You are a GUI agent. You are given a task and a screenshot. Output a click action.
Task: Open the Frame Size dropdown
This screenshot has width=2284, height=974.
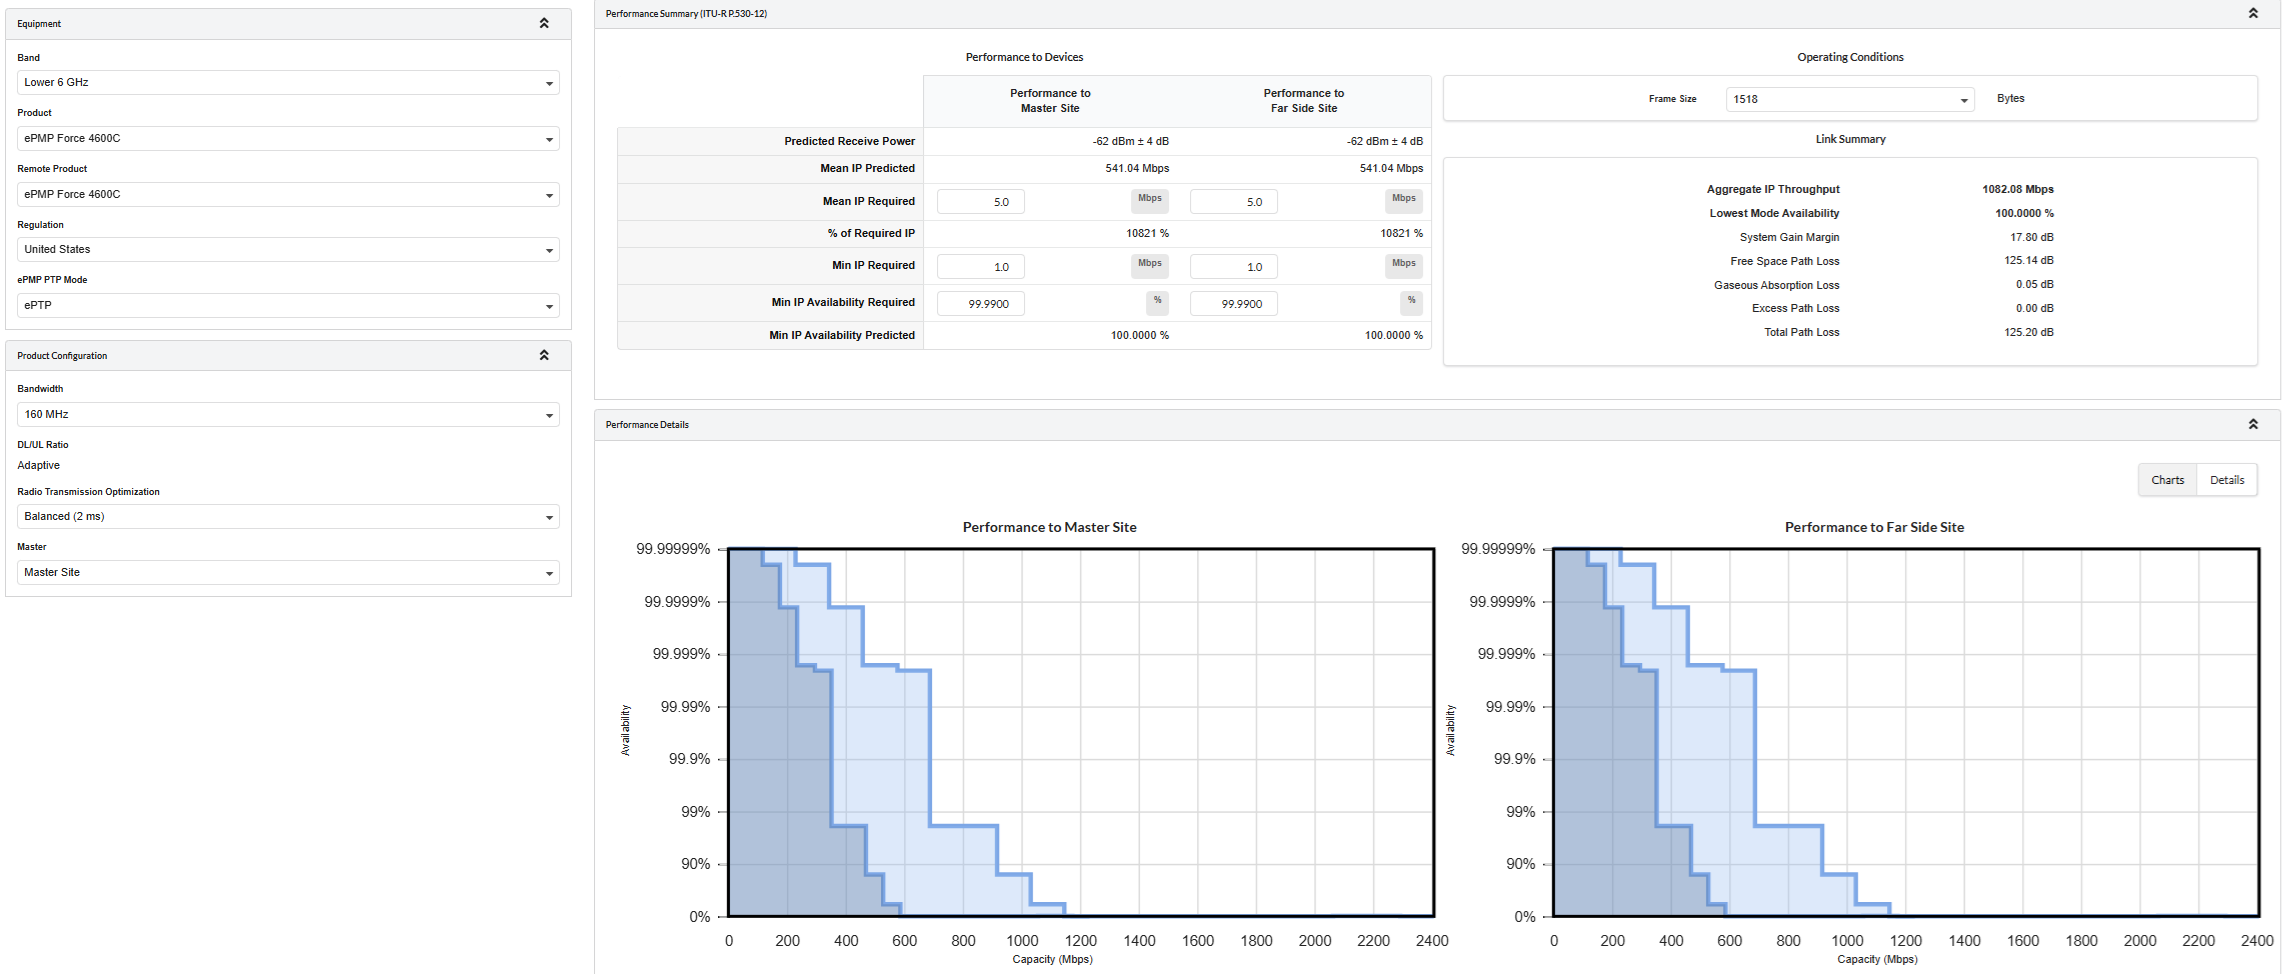coord(1850,99)
